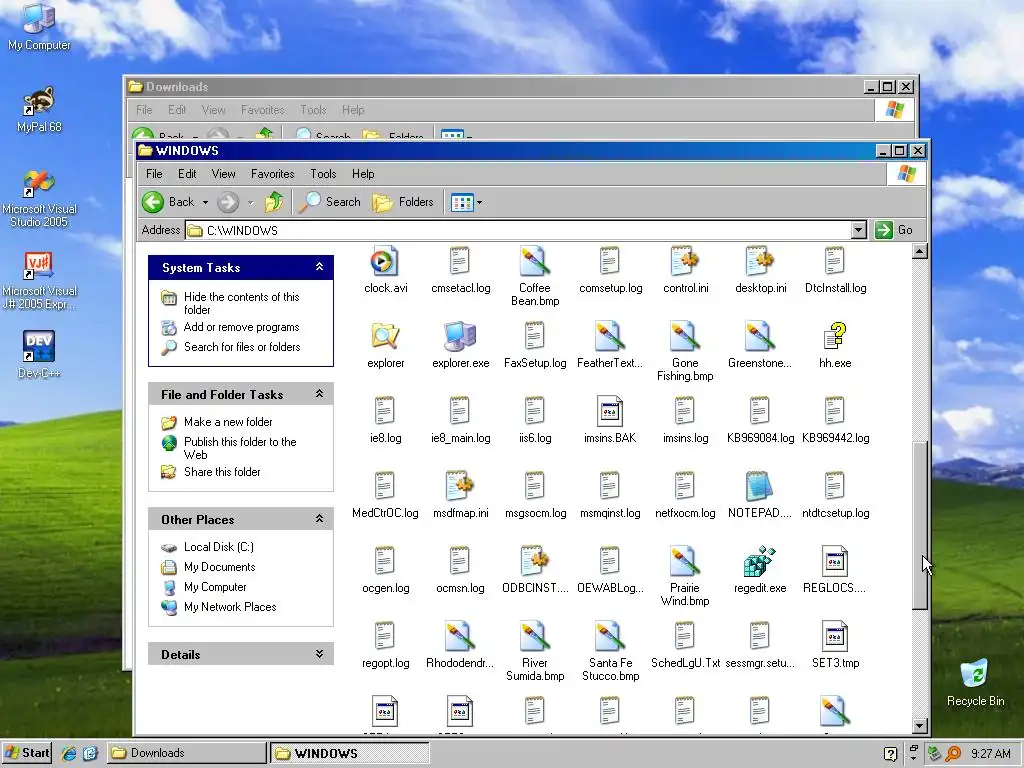The image size is (1024, 768).
Task: Open the Help menu in WINDOWS window
Action: (x=363, y=174)
